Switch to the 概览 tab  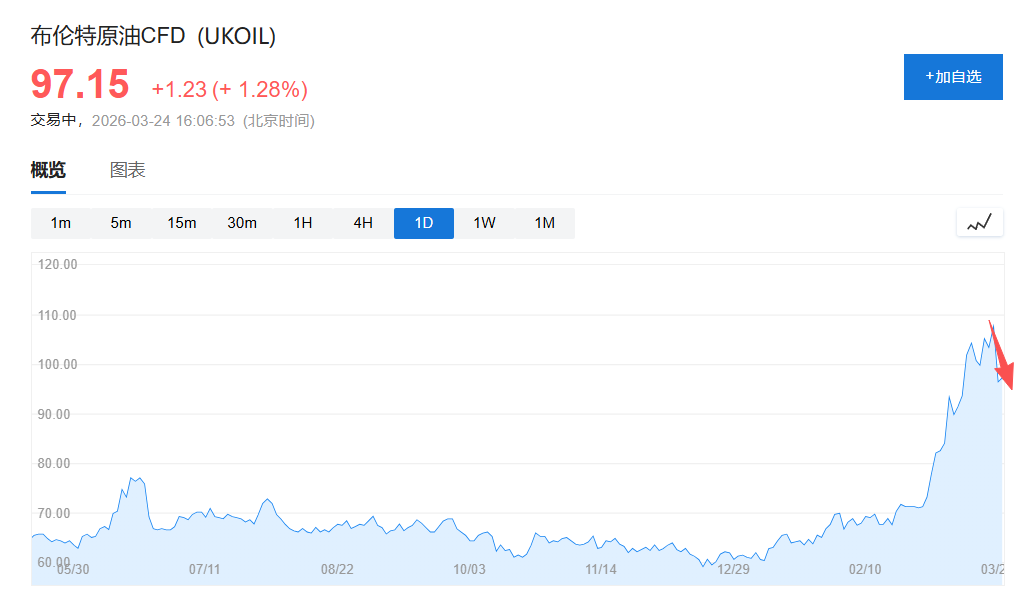(x=48, y=170)
